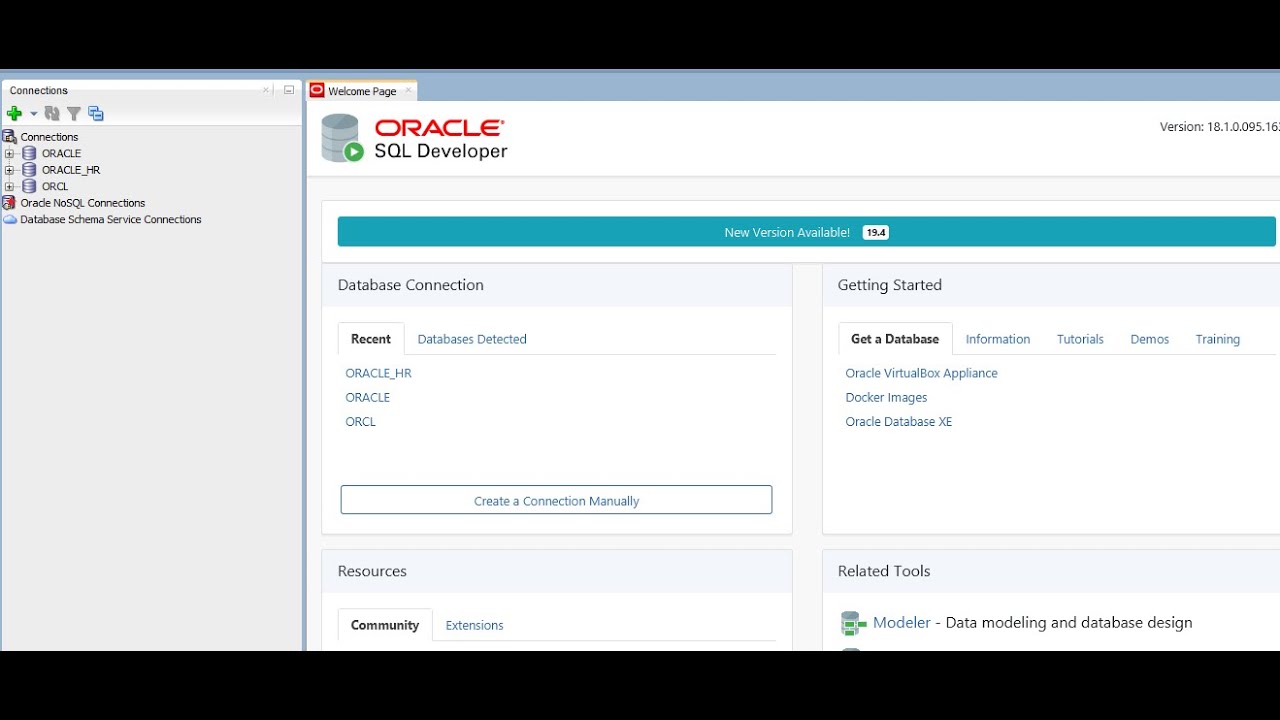Click the Resources section heading
This screenshot has height=720, width=1280.
point(372,571)
